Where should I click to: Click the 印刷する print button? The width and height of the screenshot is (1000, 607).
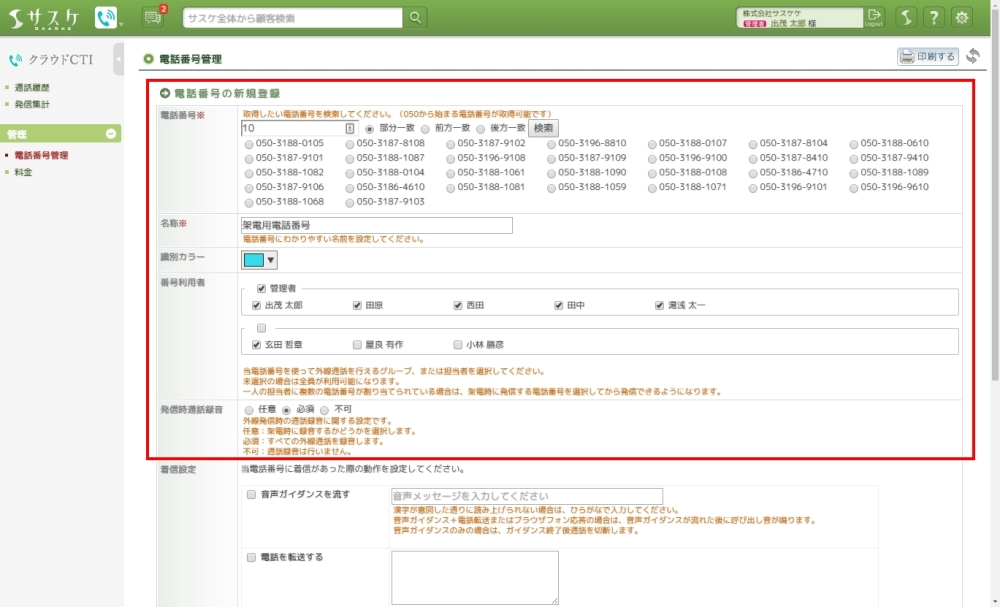(x=927, y=56)
